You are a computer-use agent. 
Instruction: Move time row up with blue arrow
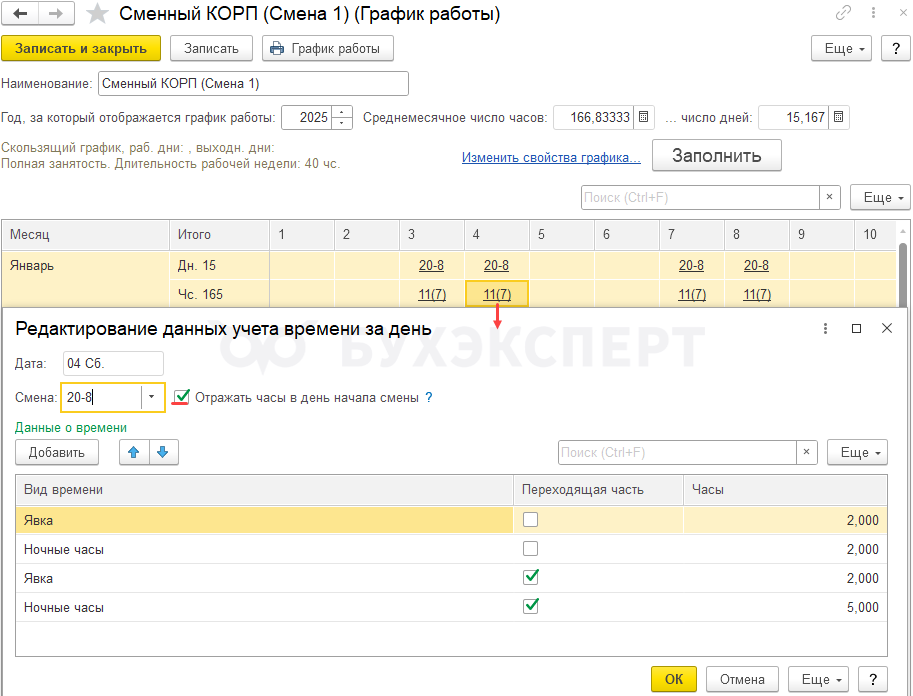coord(134,453)
